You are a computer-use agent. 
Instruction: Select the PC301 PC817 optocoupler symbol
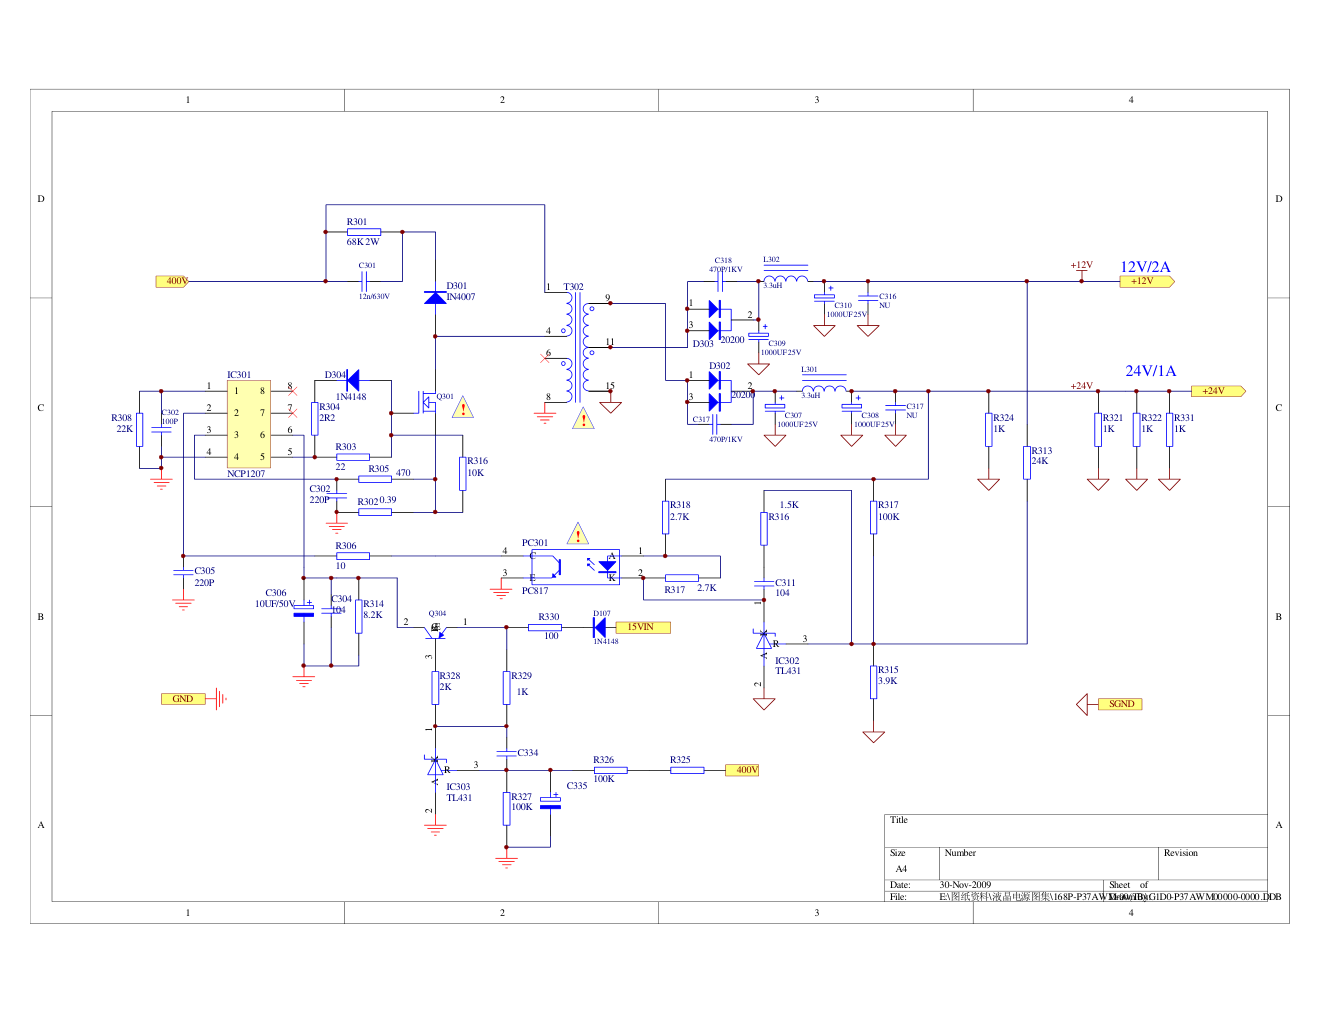point(575,567)
